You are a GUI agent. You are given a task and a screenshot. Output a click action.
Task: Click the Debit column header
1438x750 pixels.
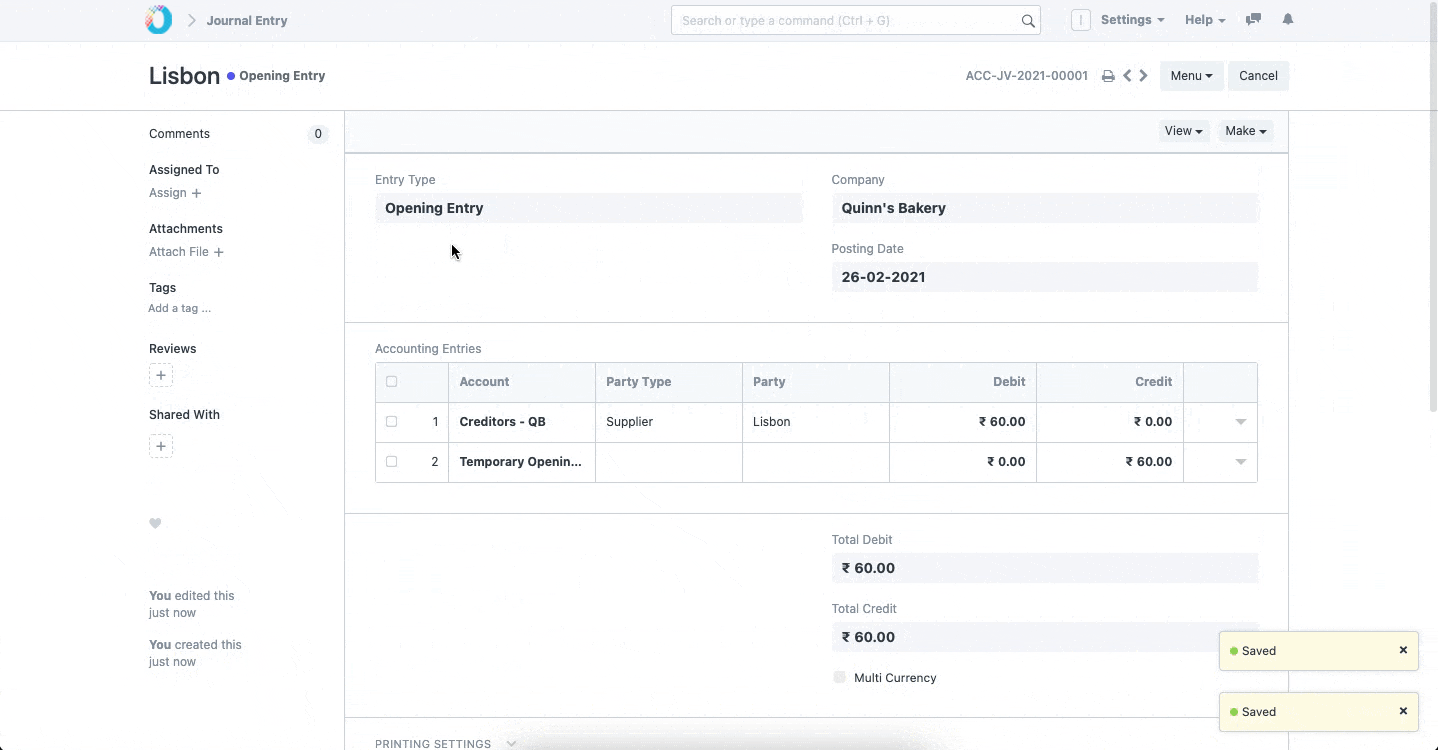(963, 382)
